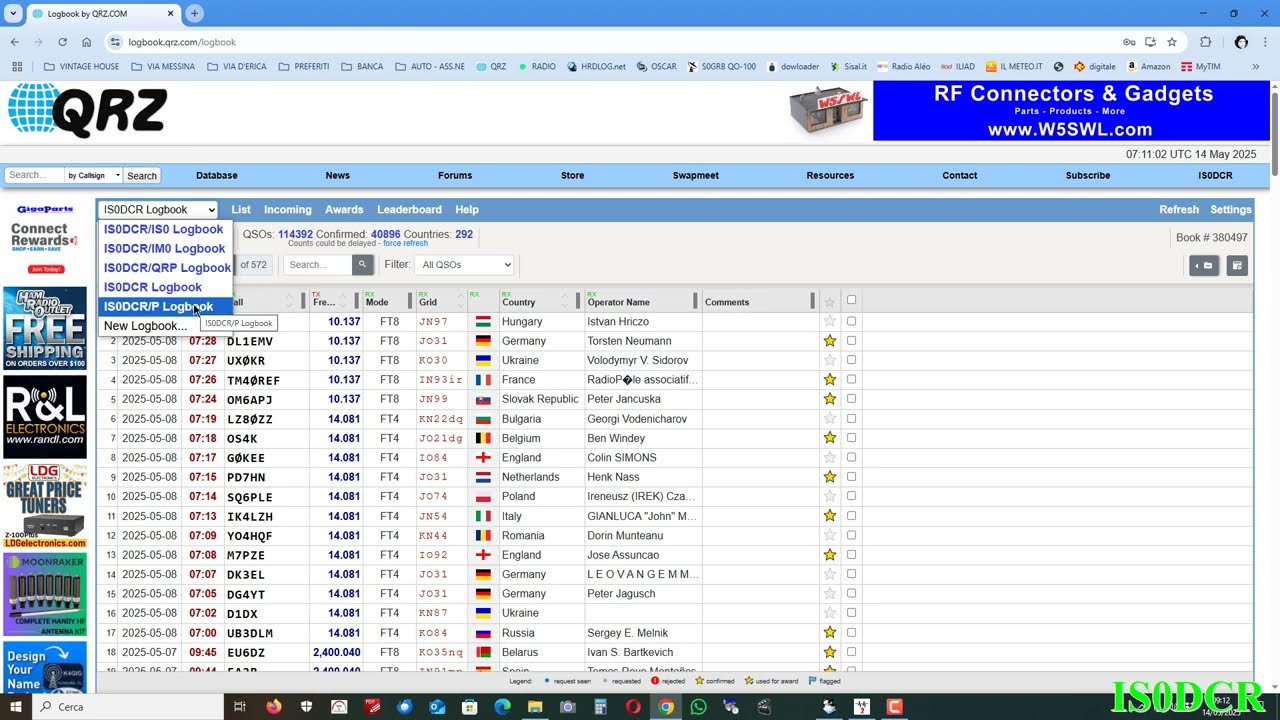The image size is (1280, 720).
Task: Check the box for OS4K row
Action: (851, 438)
